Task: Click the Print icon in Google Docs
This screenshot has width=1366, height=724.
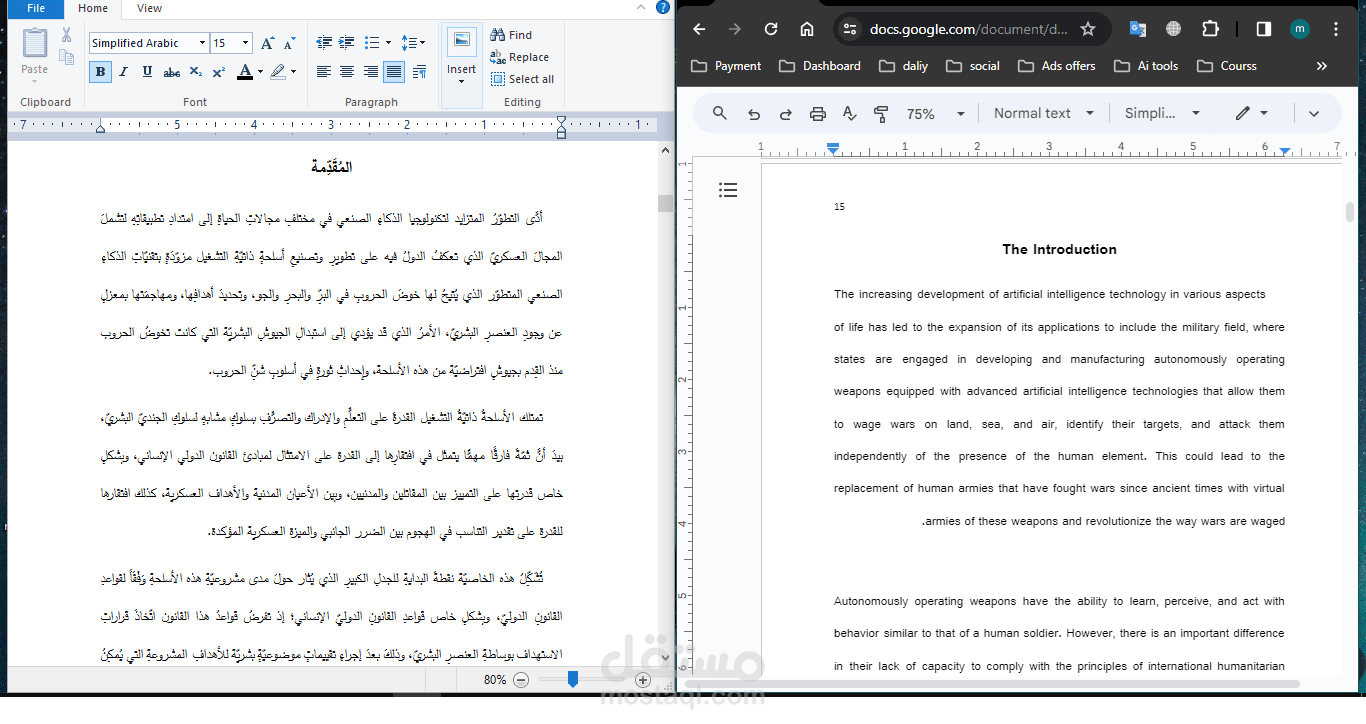Action: point(818,114)
